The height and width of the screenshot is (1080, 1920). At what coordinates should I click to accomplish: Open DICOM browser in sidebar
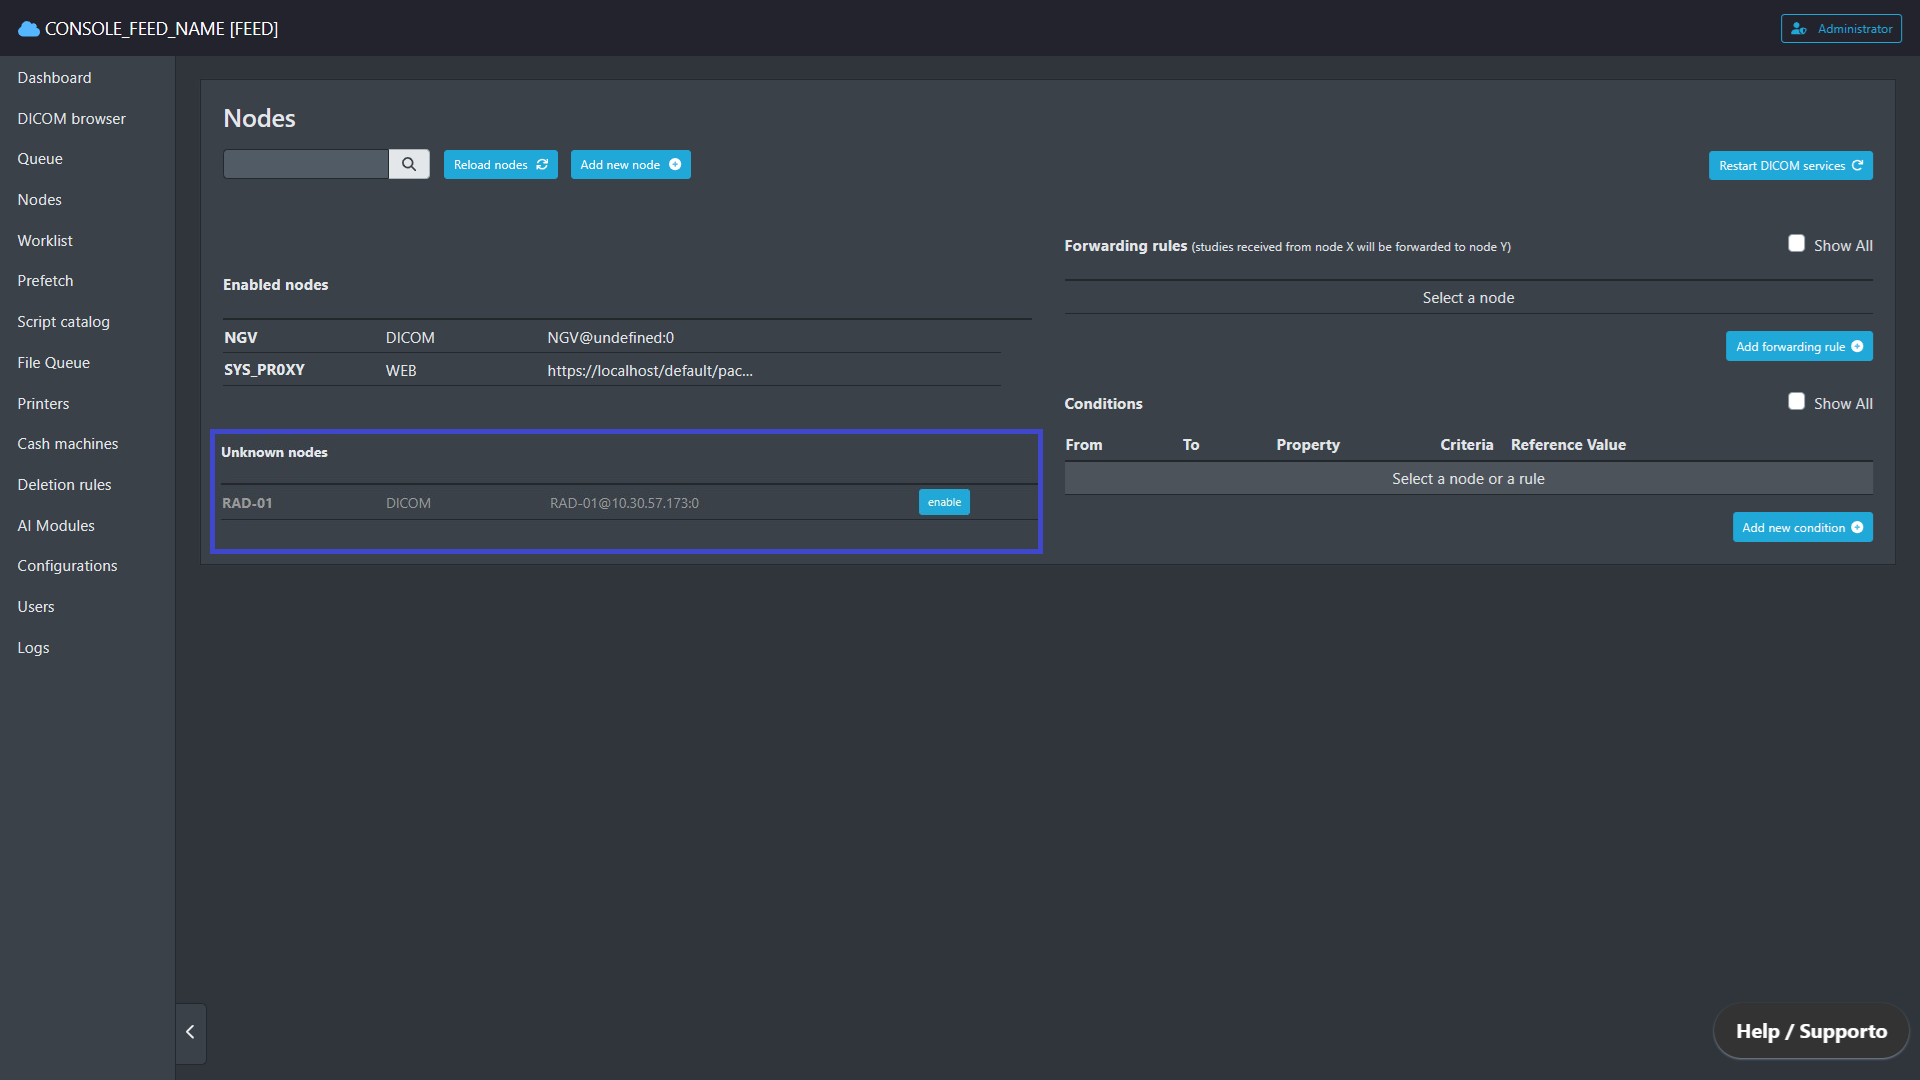(71, 119)
